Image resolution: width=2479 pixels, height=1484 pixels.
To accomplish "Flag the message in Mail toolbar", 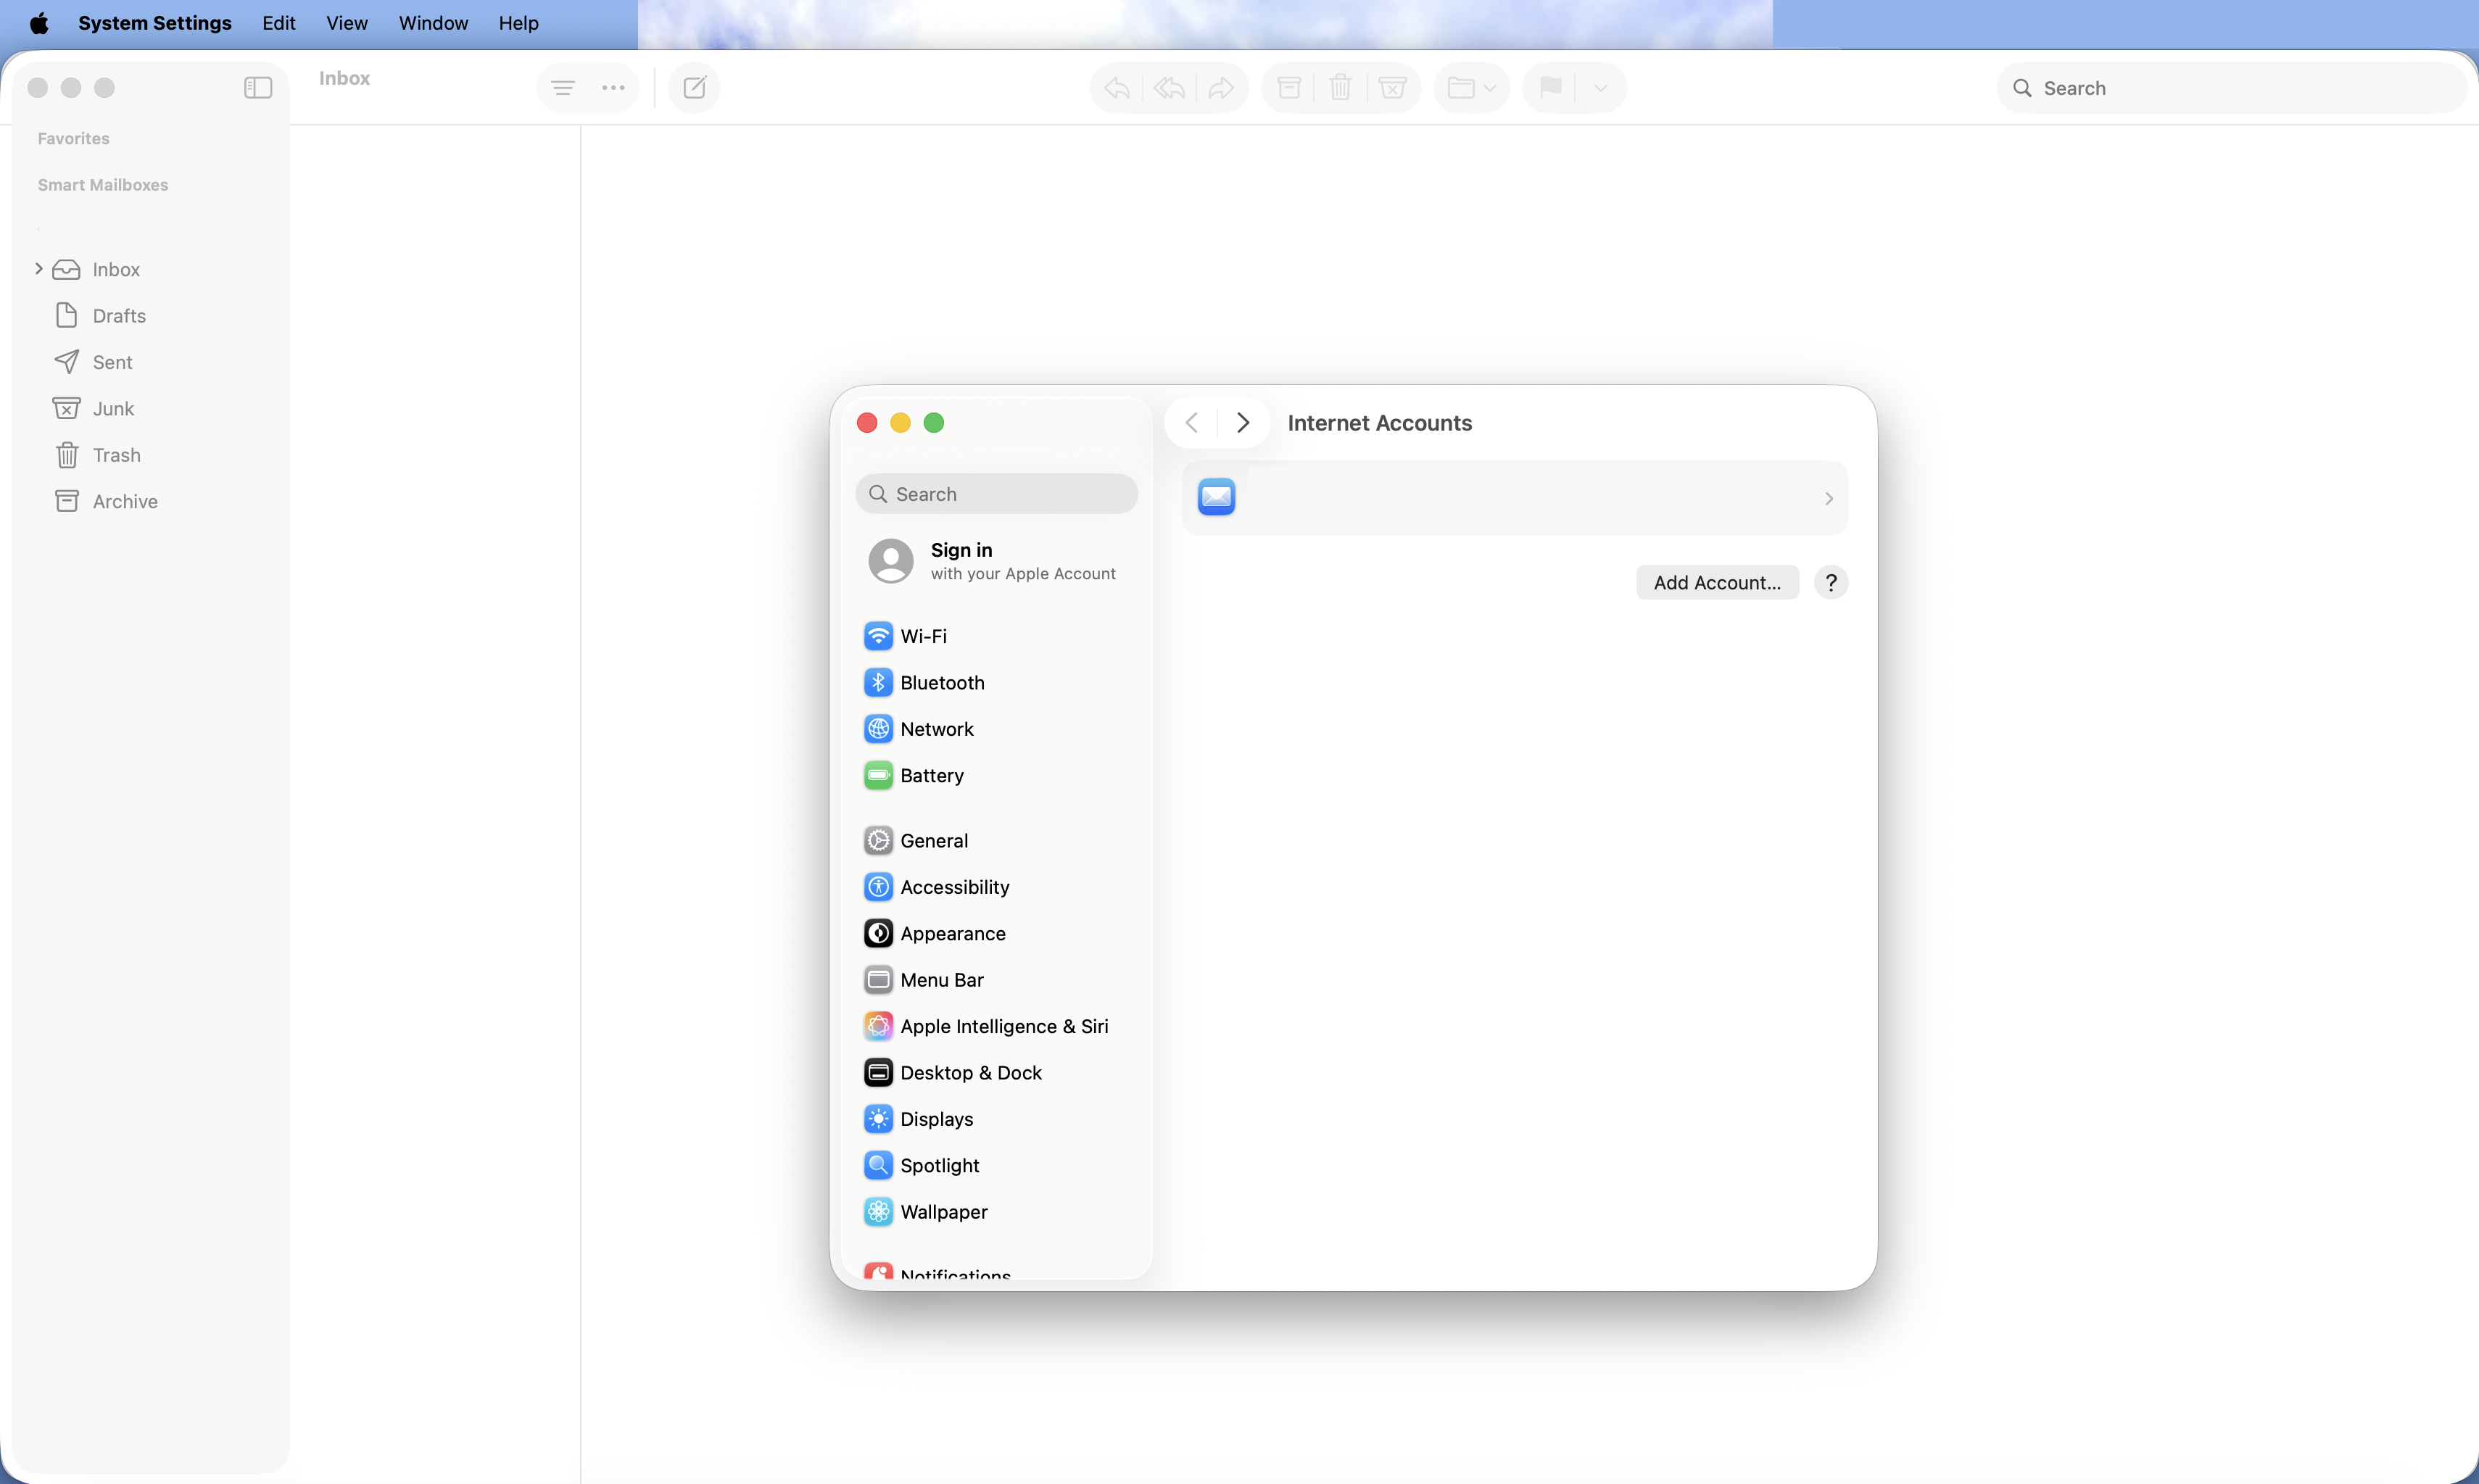I will (1550, 88).
